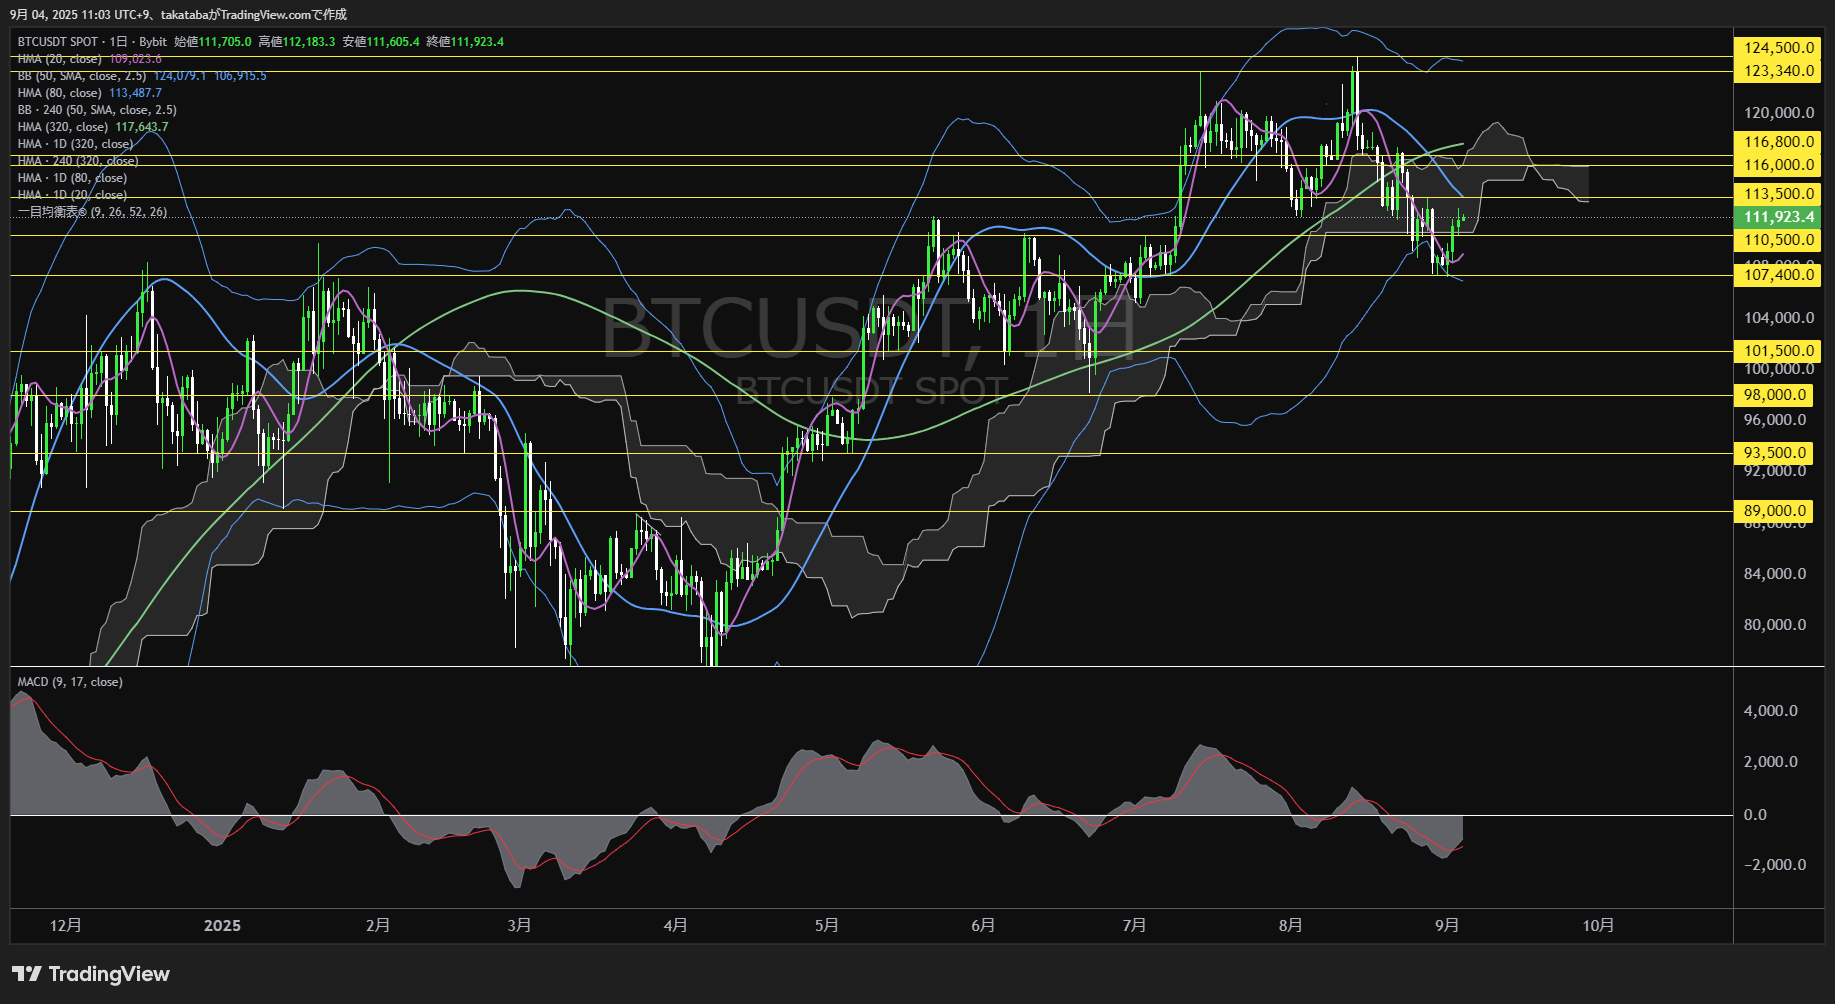Image resolution: width=1835 pixels, height=1004 pixels.
Task: Click the 3月 label on the time axis
Action: 519,926
